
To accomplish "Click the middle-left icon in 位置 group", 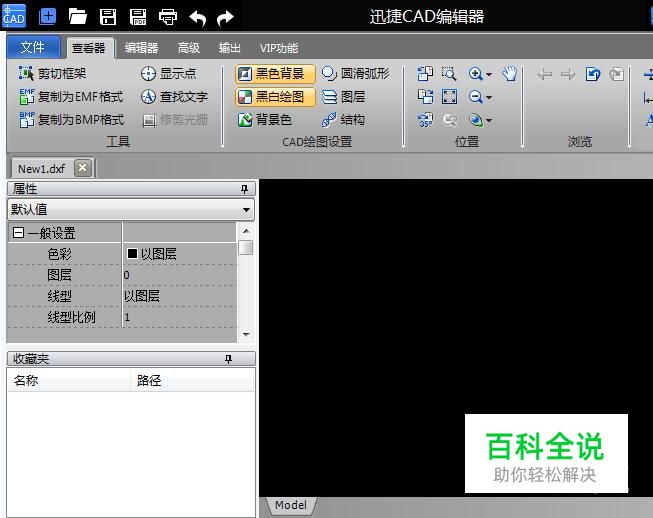I will click(x=425, y=97).
